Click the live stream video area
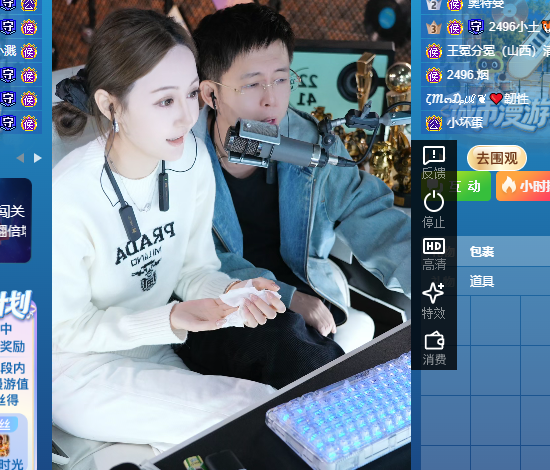This screenshot has width=550, height=470. 232,235
